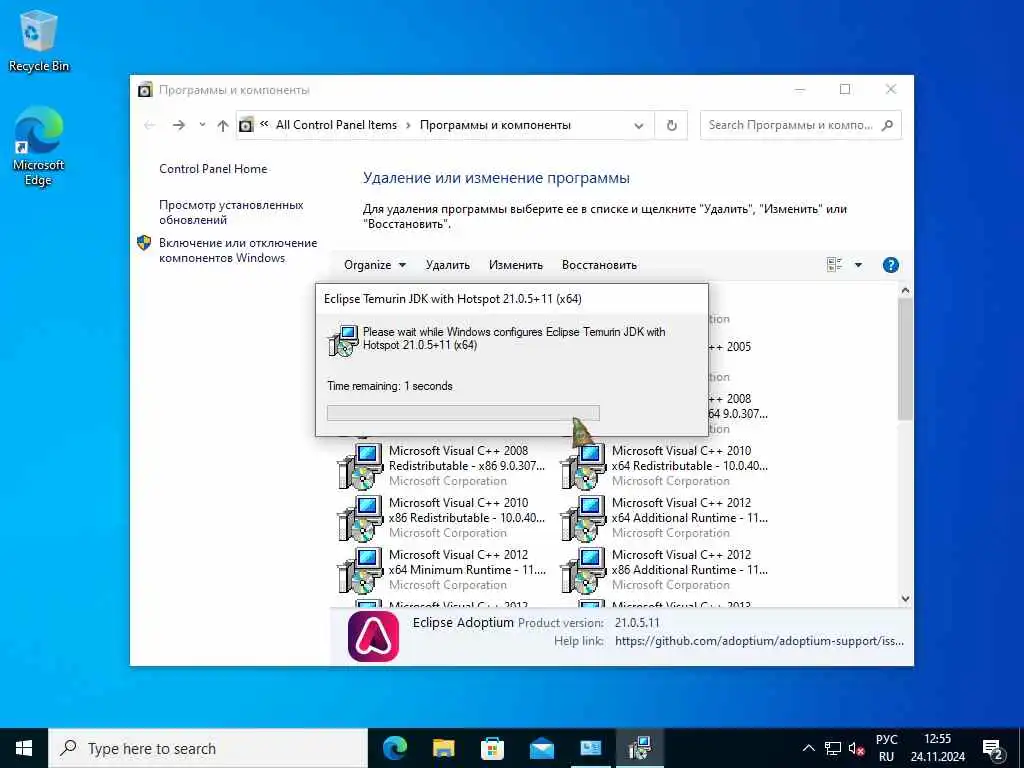Click the muted volume tray icon
Image resolution: width=1024 pixels, height=768 pixels.
tap(856, 748)
